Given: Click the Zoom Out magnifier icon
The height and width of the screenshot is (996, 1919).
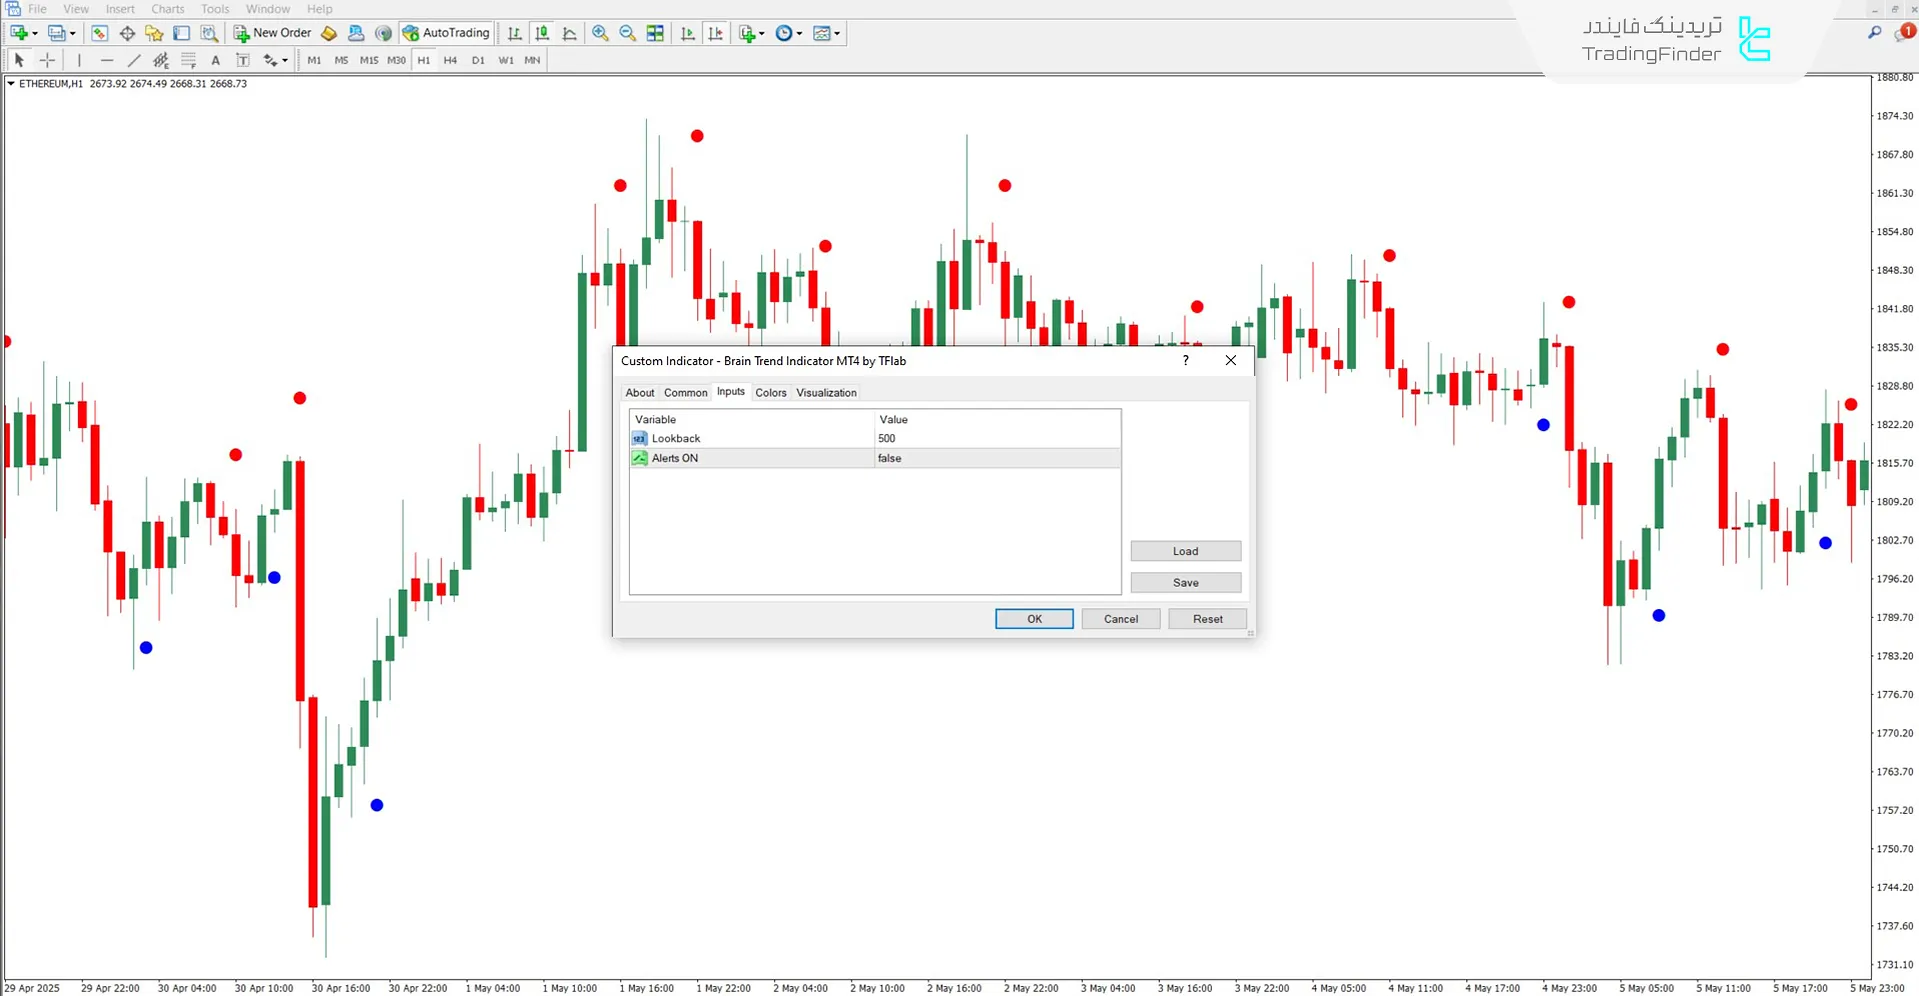Looking at the screenshot, I should [x=627, y=33].
